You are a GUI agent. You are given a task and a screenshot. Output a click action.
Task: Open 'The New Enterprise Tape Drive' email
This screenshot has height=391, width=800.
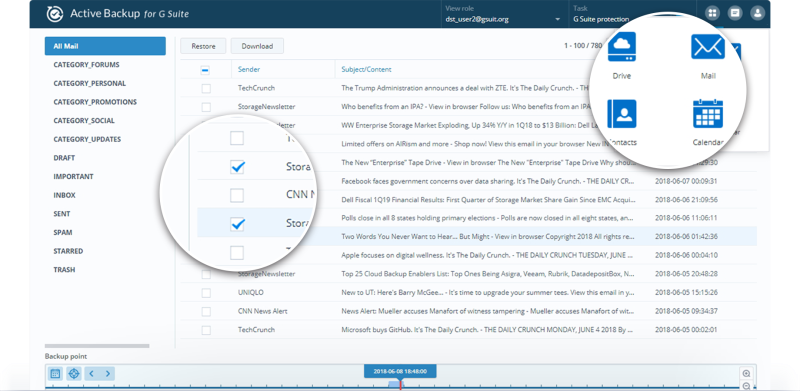point(487,162)
